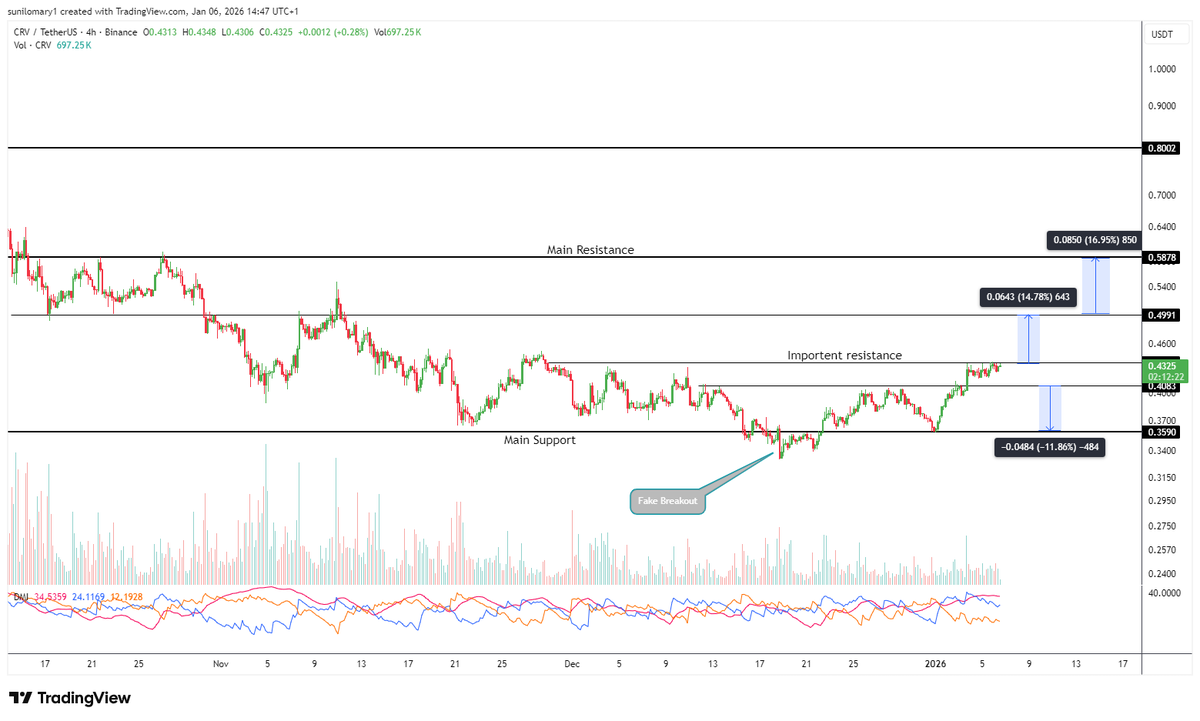This screenshot has height=721, width=1200.
Task: Click the 0.0850 (16.95%) measurement label
Action: click(1093, 240)
